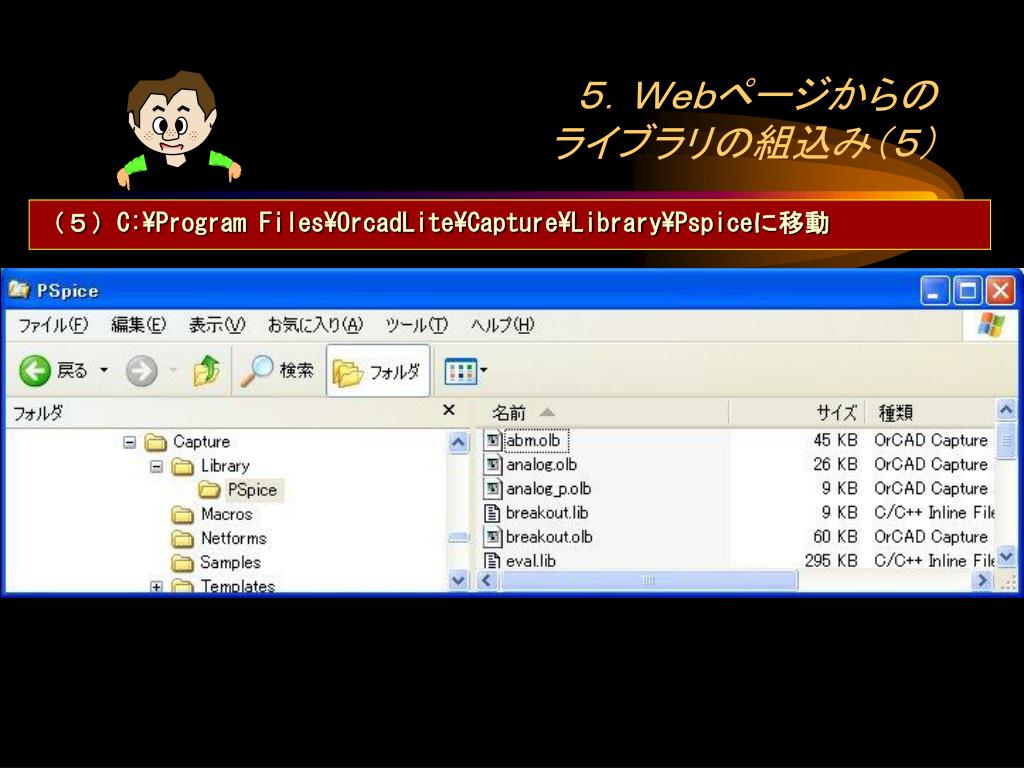
Task: Open the 編集(E) menu
Action: pos(138,325)
